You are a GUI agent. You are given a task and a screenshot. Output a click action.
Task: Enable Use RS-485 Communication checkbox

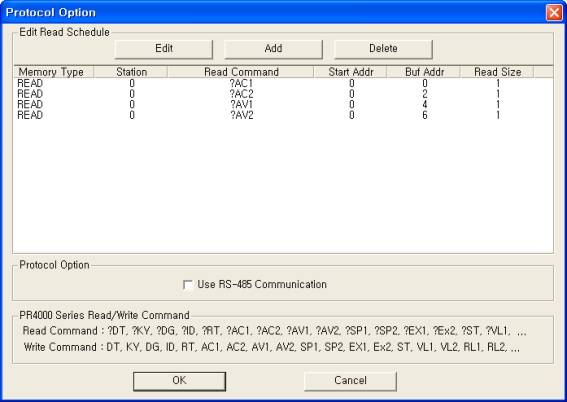coord(188,285)
